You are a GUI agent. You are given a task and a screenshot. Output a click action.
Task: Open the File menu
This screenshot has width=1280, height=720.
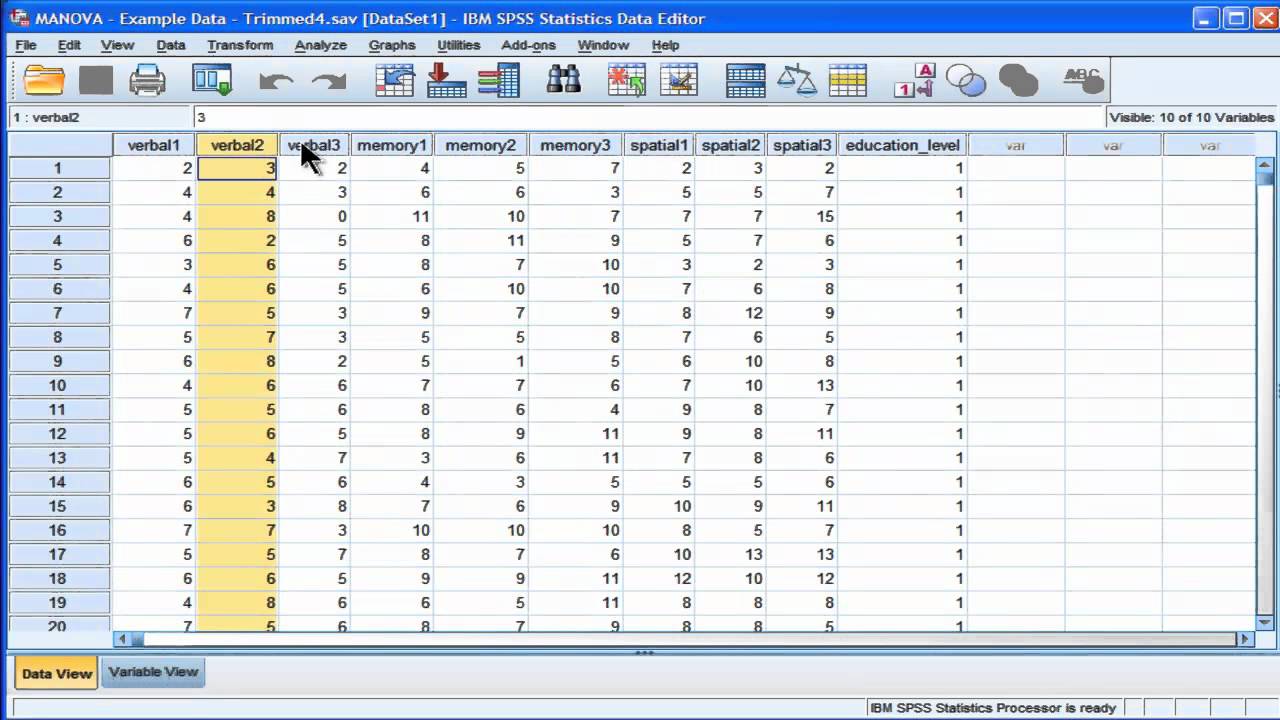tap(26, 45)
